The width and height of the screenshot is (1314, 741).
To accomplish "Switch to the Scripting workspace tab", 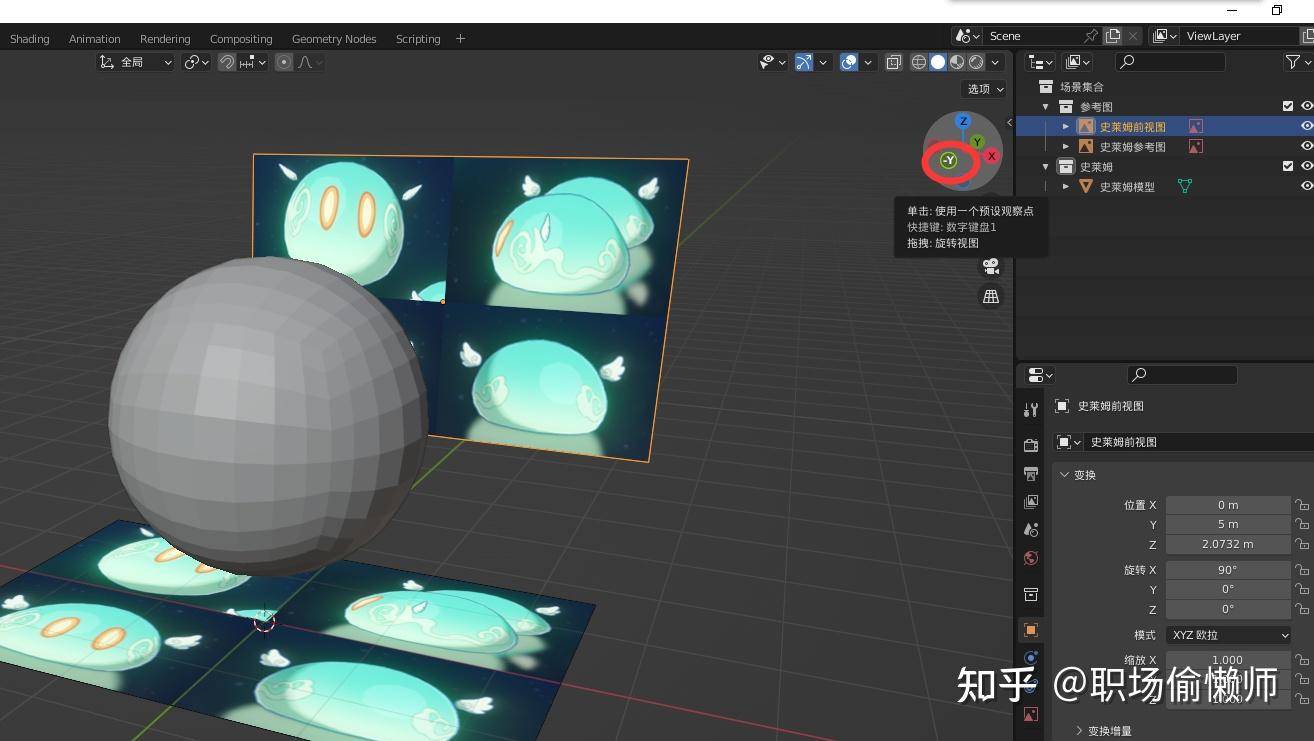I will click(x=418, y=39).
